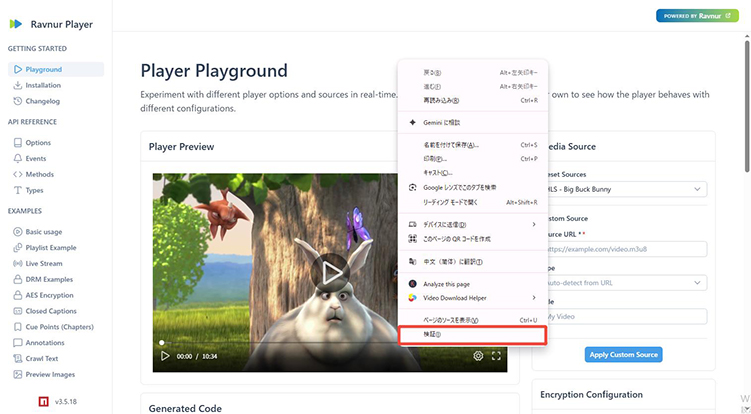Image resolution: width=751 pixels, height=414 pixels.
Task: Click the page vertical scrollbar
Action: (x=747, y=105)
